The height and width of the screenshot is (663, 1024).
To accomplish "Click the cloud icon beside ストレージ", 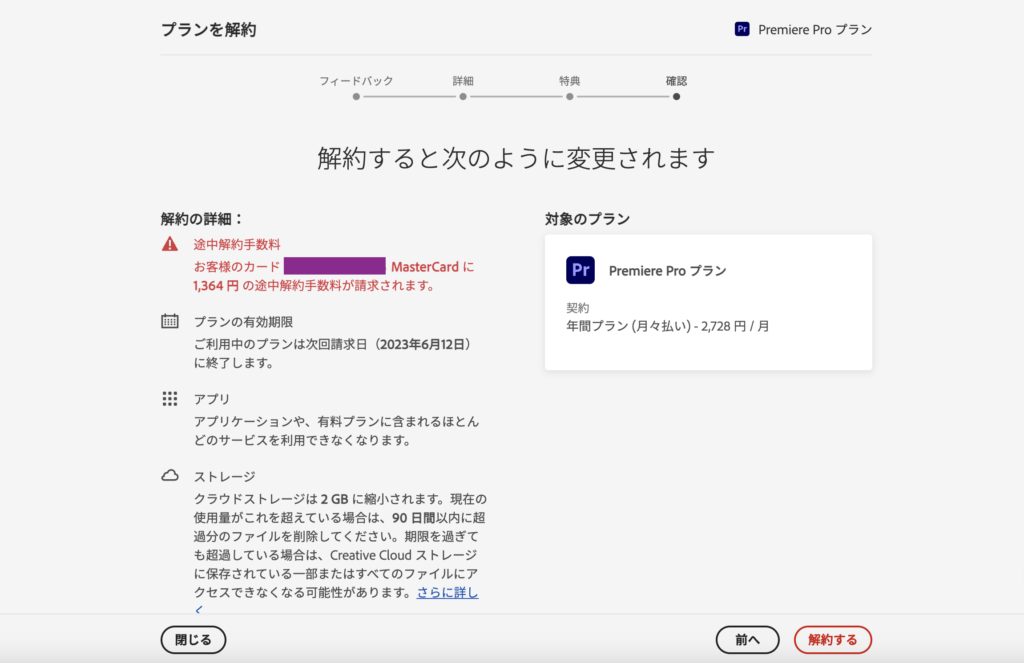I will (170, 476).
